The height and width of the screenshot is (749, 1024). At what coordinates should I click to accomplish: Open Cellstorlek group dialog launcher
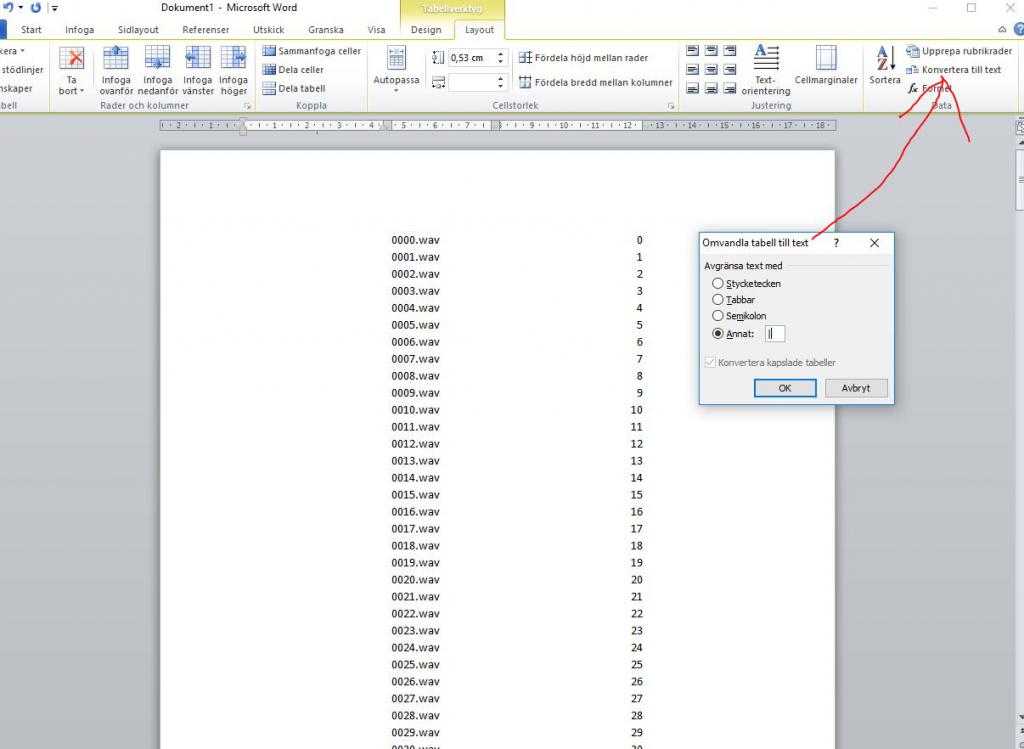click(x=671, y=106)
